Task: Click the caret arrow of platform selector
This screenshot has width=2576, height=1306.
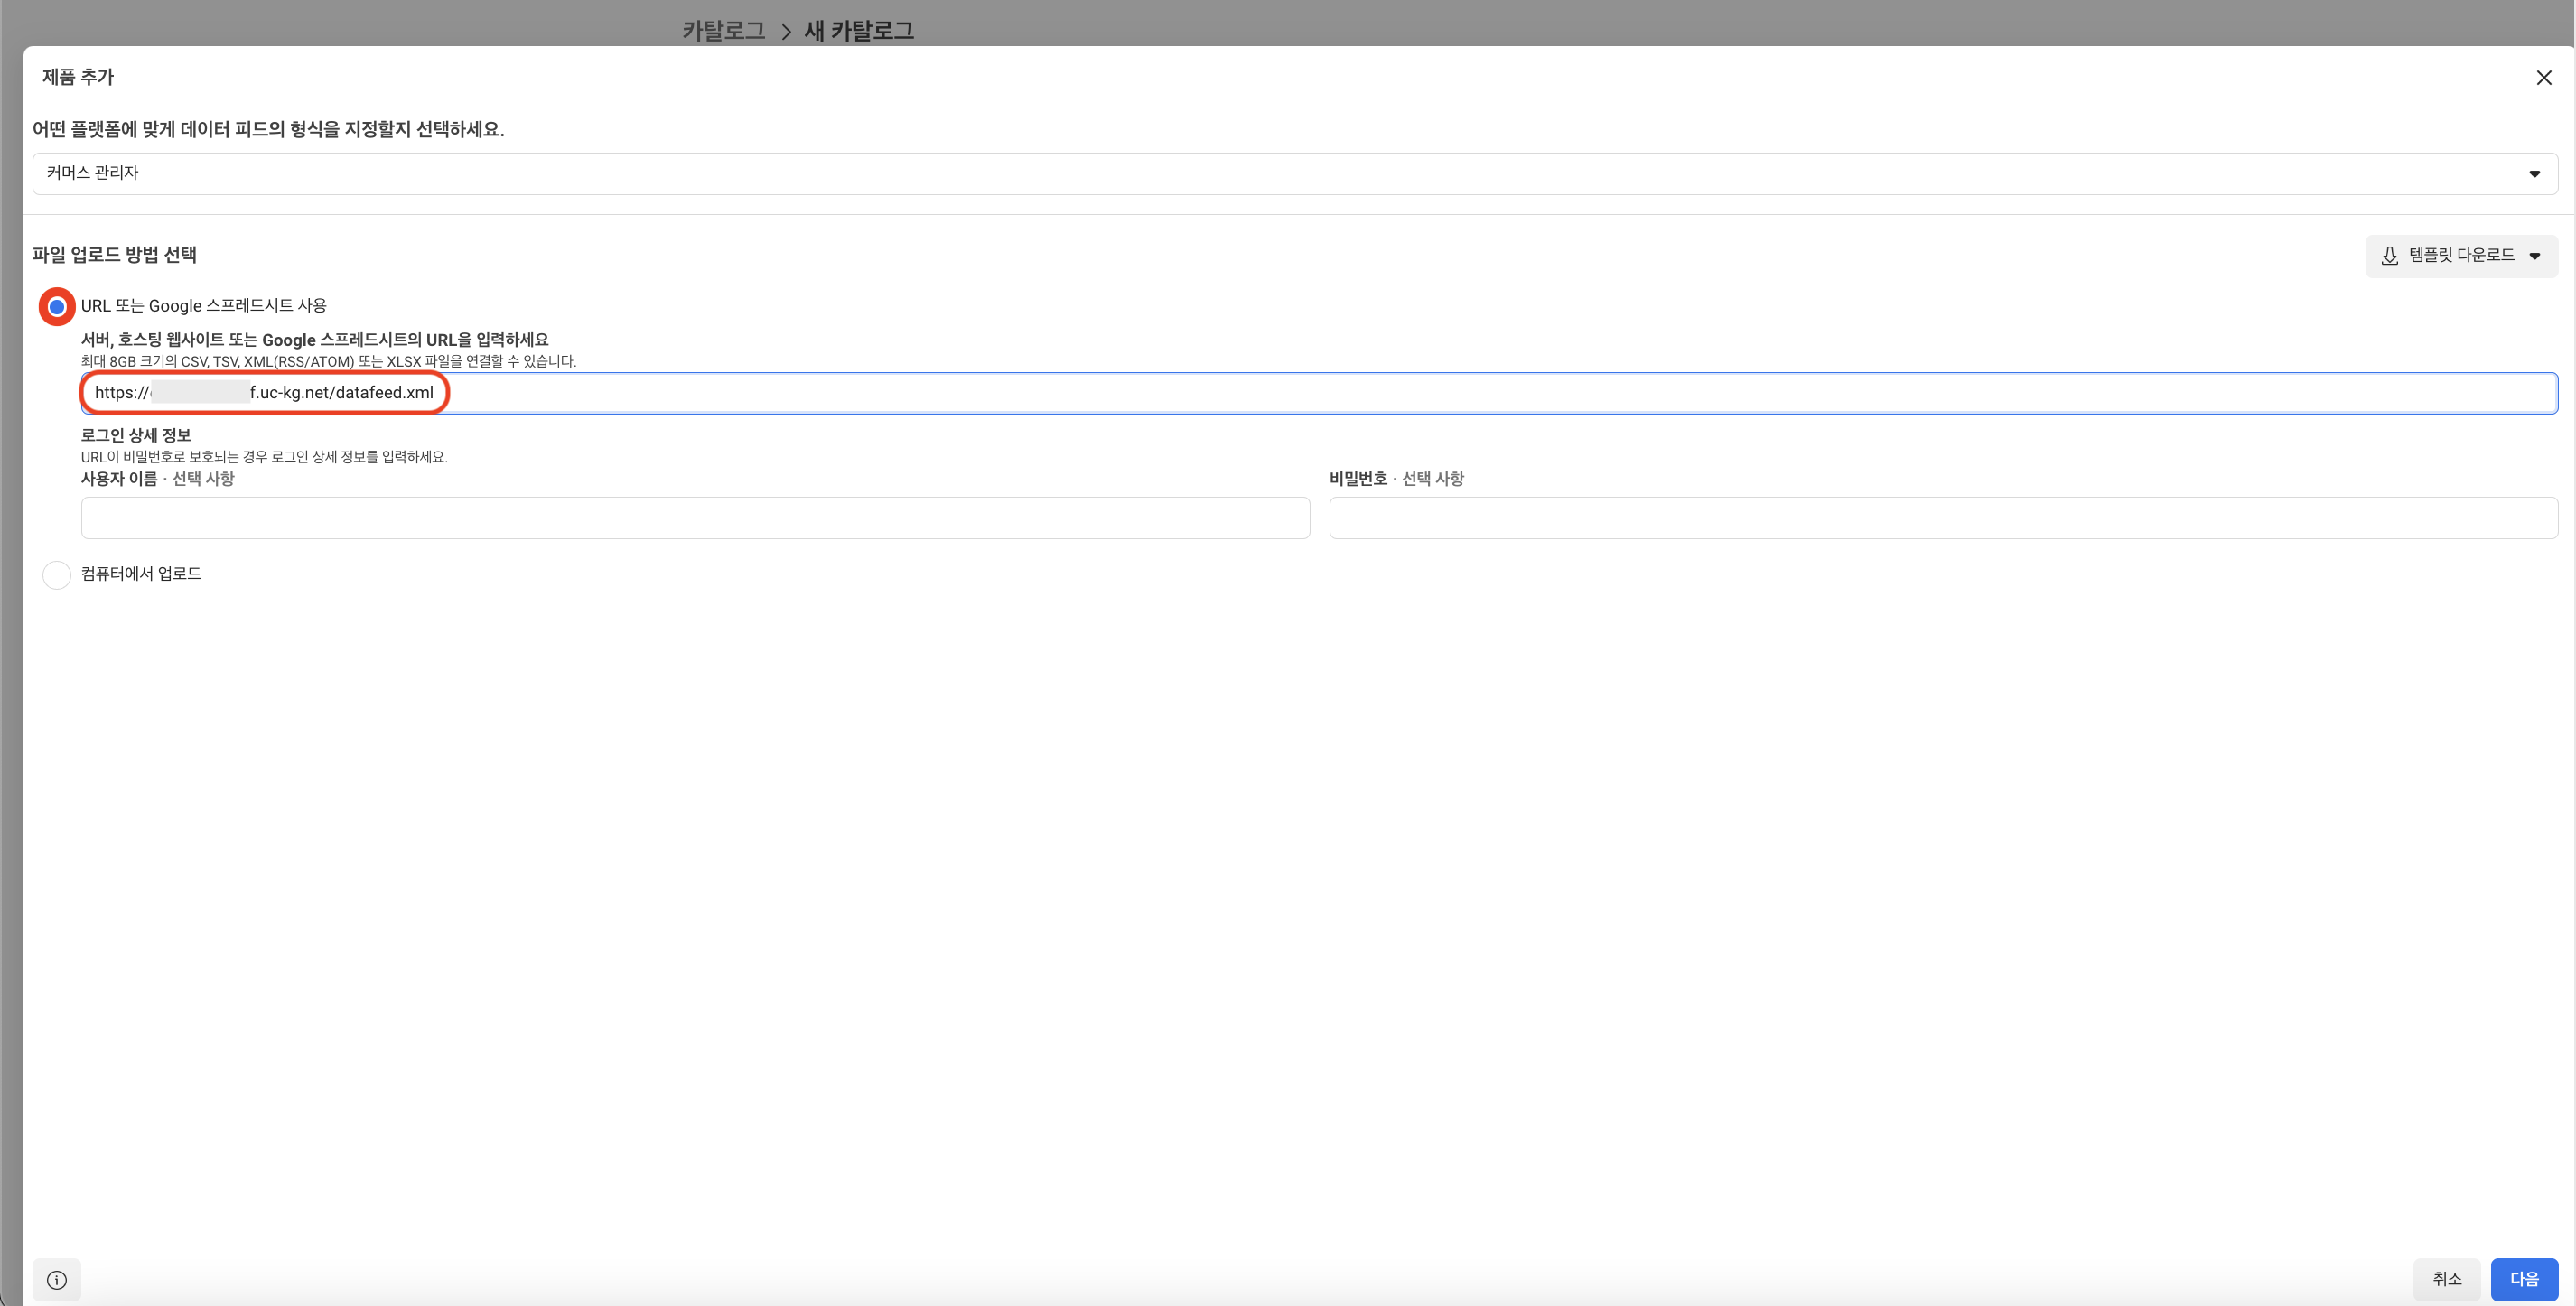Action: (x=2534, y=174)
